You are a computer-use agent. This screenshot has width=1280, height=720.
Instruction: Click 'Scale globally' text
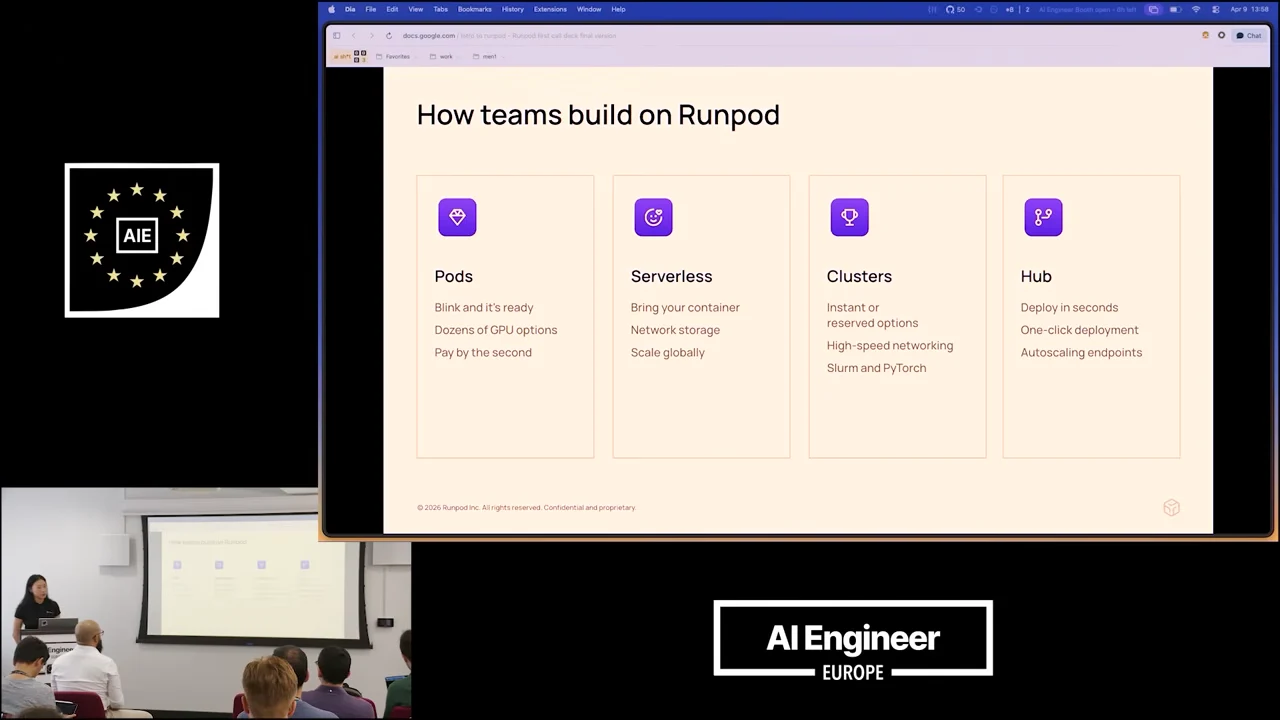667,352
